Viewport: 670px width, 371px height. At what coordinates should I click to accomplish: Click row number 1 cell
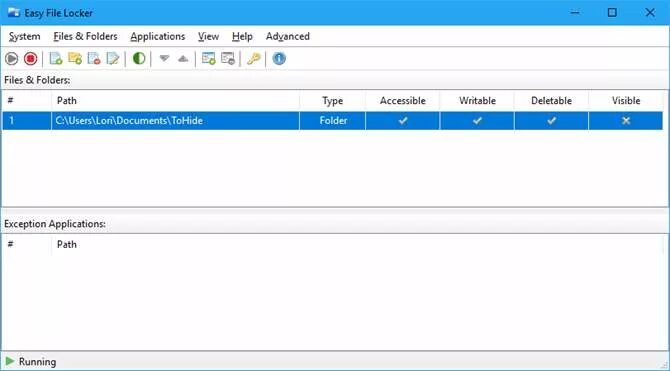point(26,121)
